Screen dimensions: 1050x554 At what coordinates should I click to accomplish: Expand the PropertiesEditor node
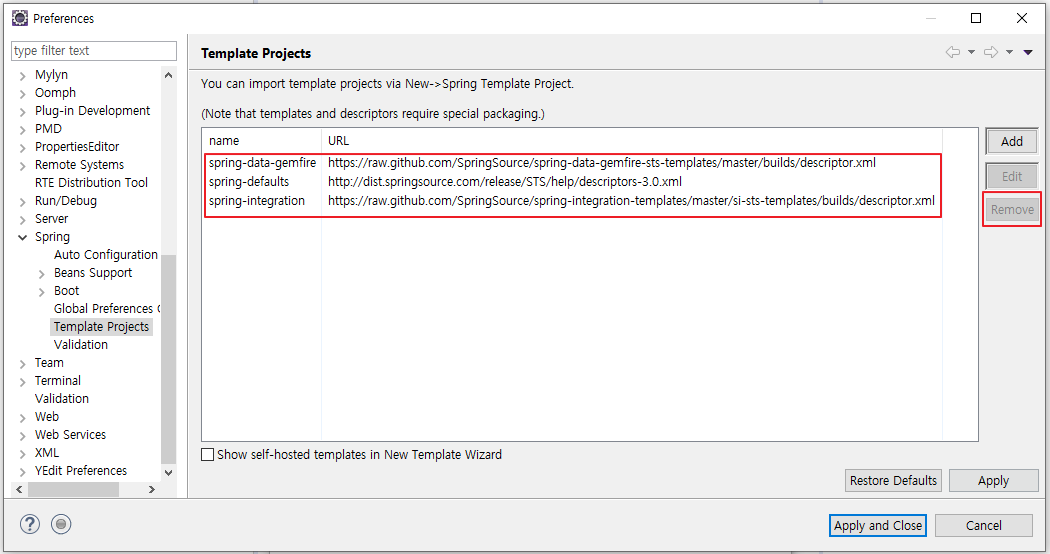click(23, 148)
